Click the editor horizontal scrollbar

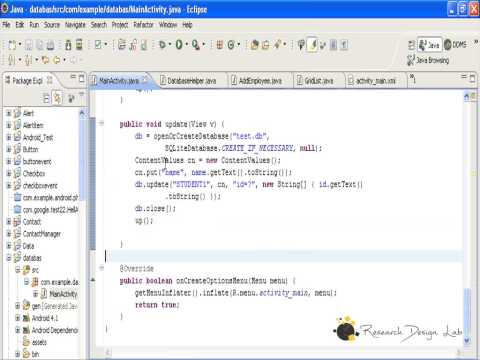[283, 352]
